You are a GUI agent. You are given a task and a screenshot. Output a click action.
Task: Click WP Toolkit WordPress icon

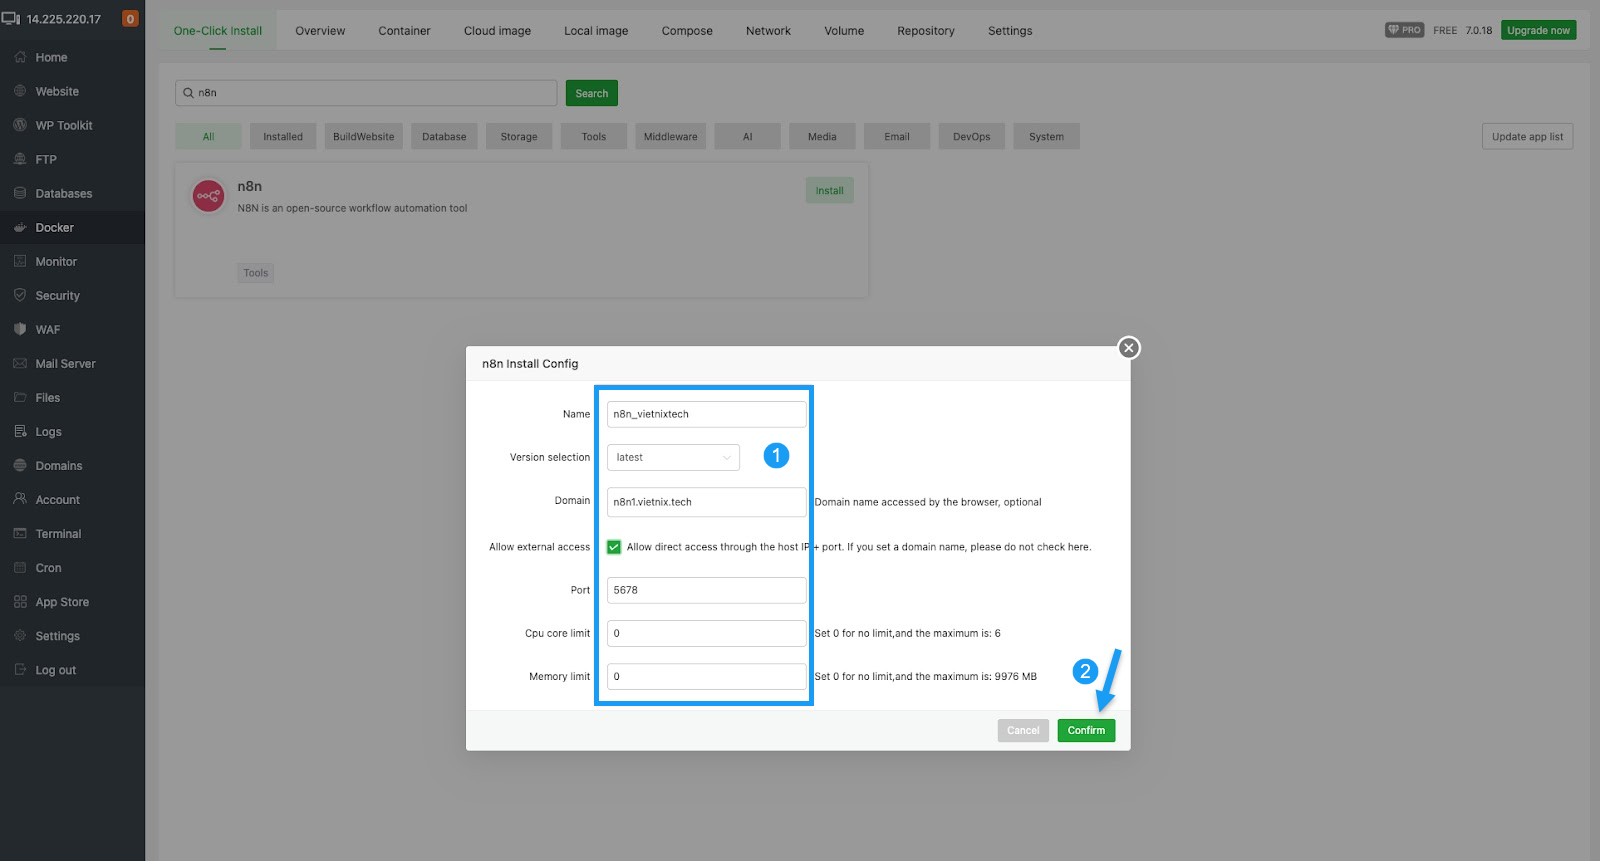[20, 125]
